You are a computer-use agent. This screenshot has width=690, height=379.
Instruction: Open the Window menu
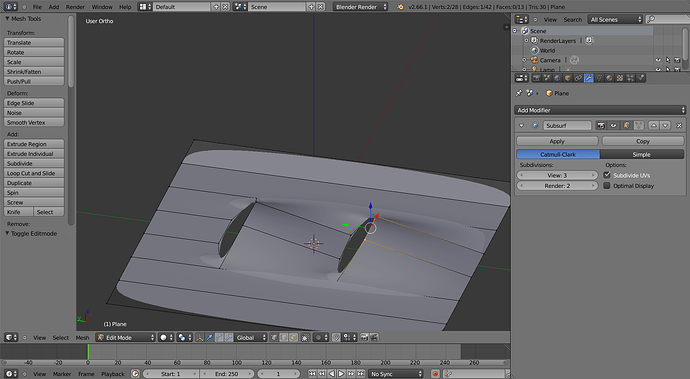102,7
